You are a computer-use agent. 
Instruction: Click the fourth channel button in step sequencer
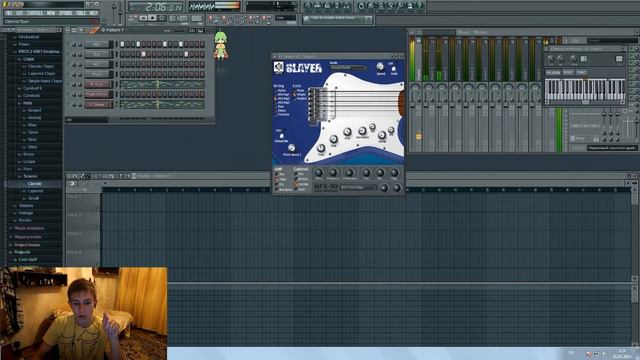pyautogui.click(x=98, y=74)
